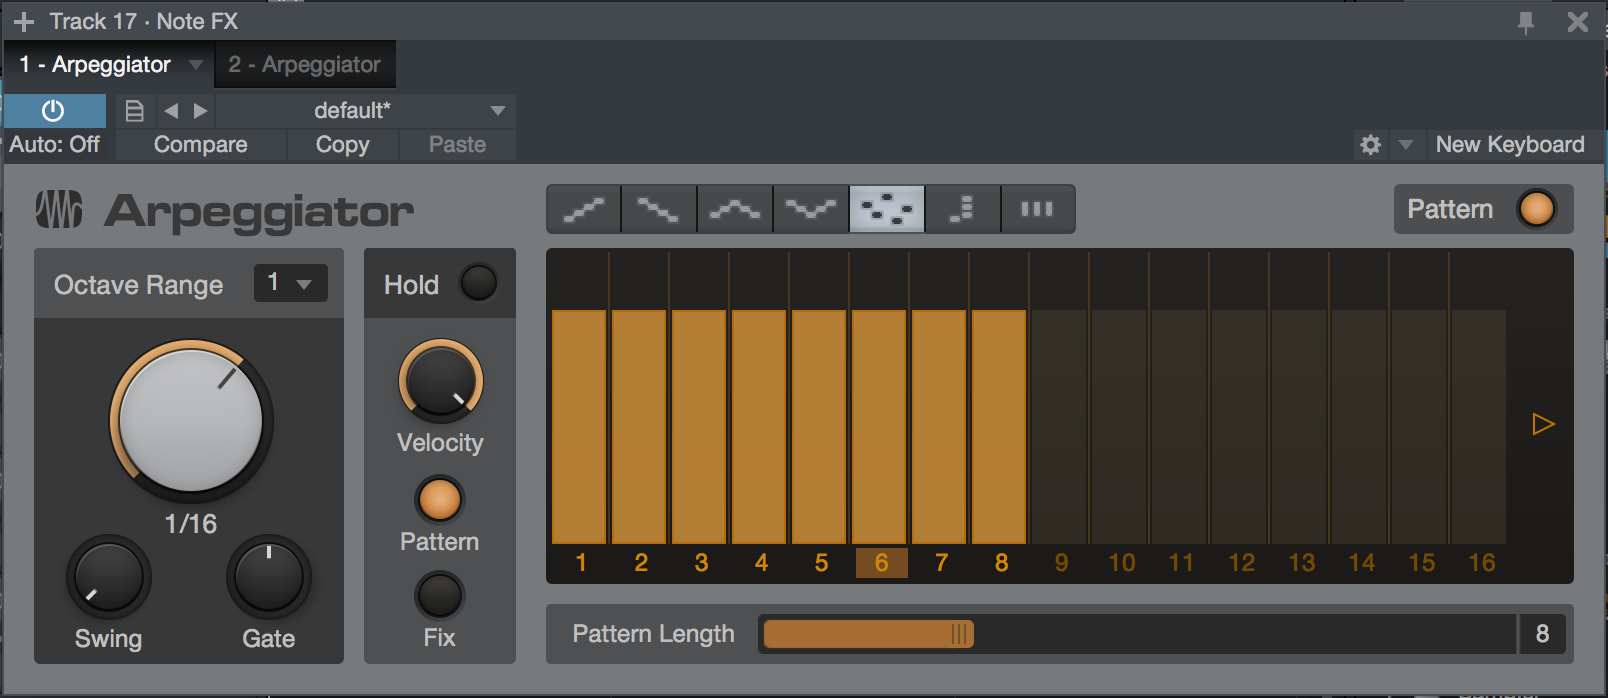1608x698 pixels.
Task: Close the Note FX window
Action: [x=1578, y=22]
